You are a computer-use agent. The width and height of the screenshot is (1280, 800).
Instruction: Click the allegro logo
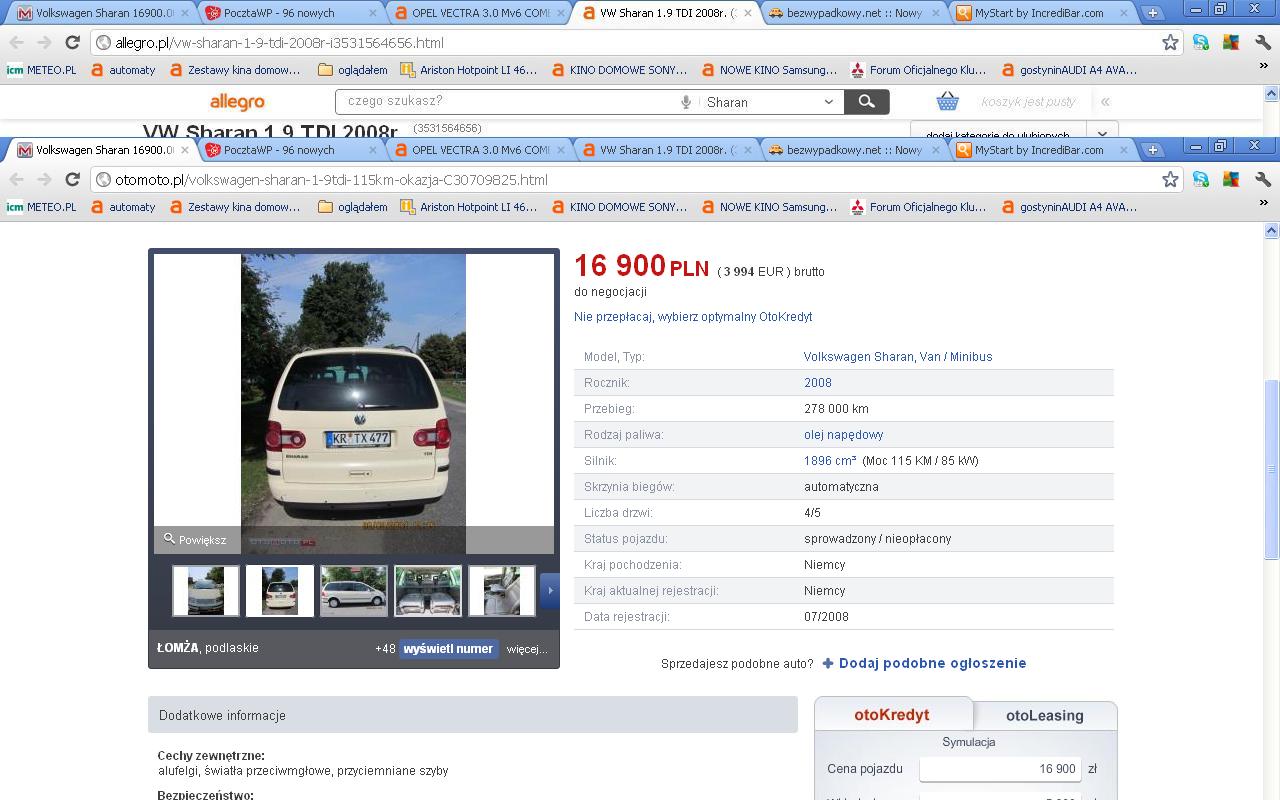pyautogui.click(x=237, y=102)
